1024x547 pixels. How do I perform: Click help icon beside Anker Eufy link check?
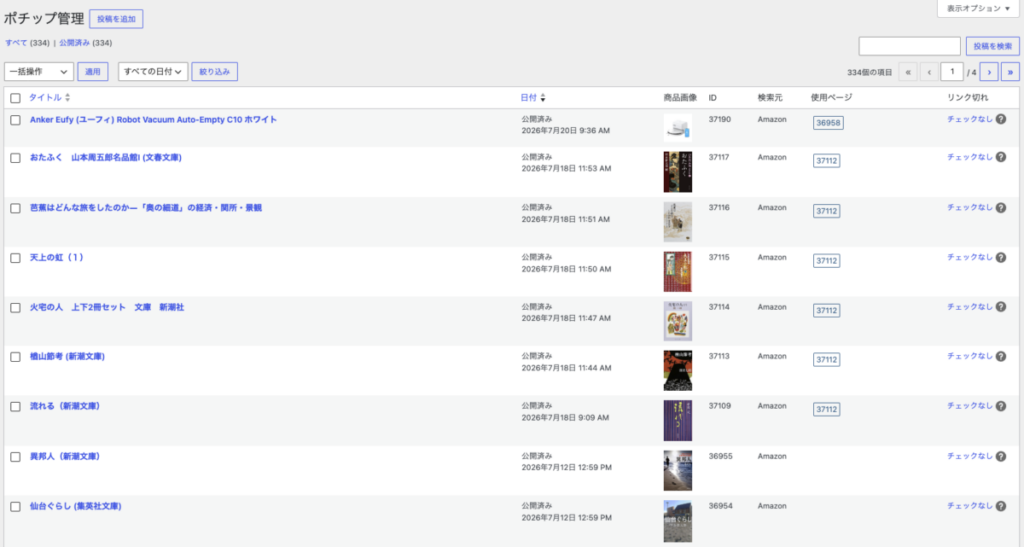(x=1000, y=119)
